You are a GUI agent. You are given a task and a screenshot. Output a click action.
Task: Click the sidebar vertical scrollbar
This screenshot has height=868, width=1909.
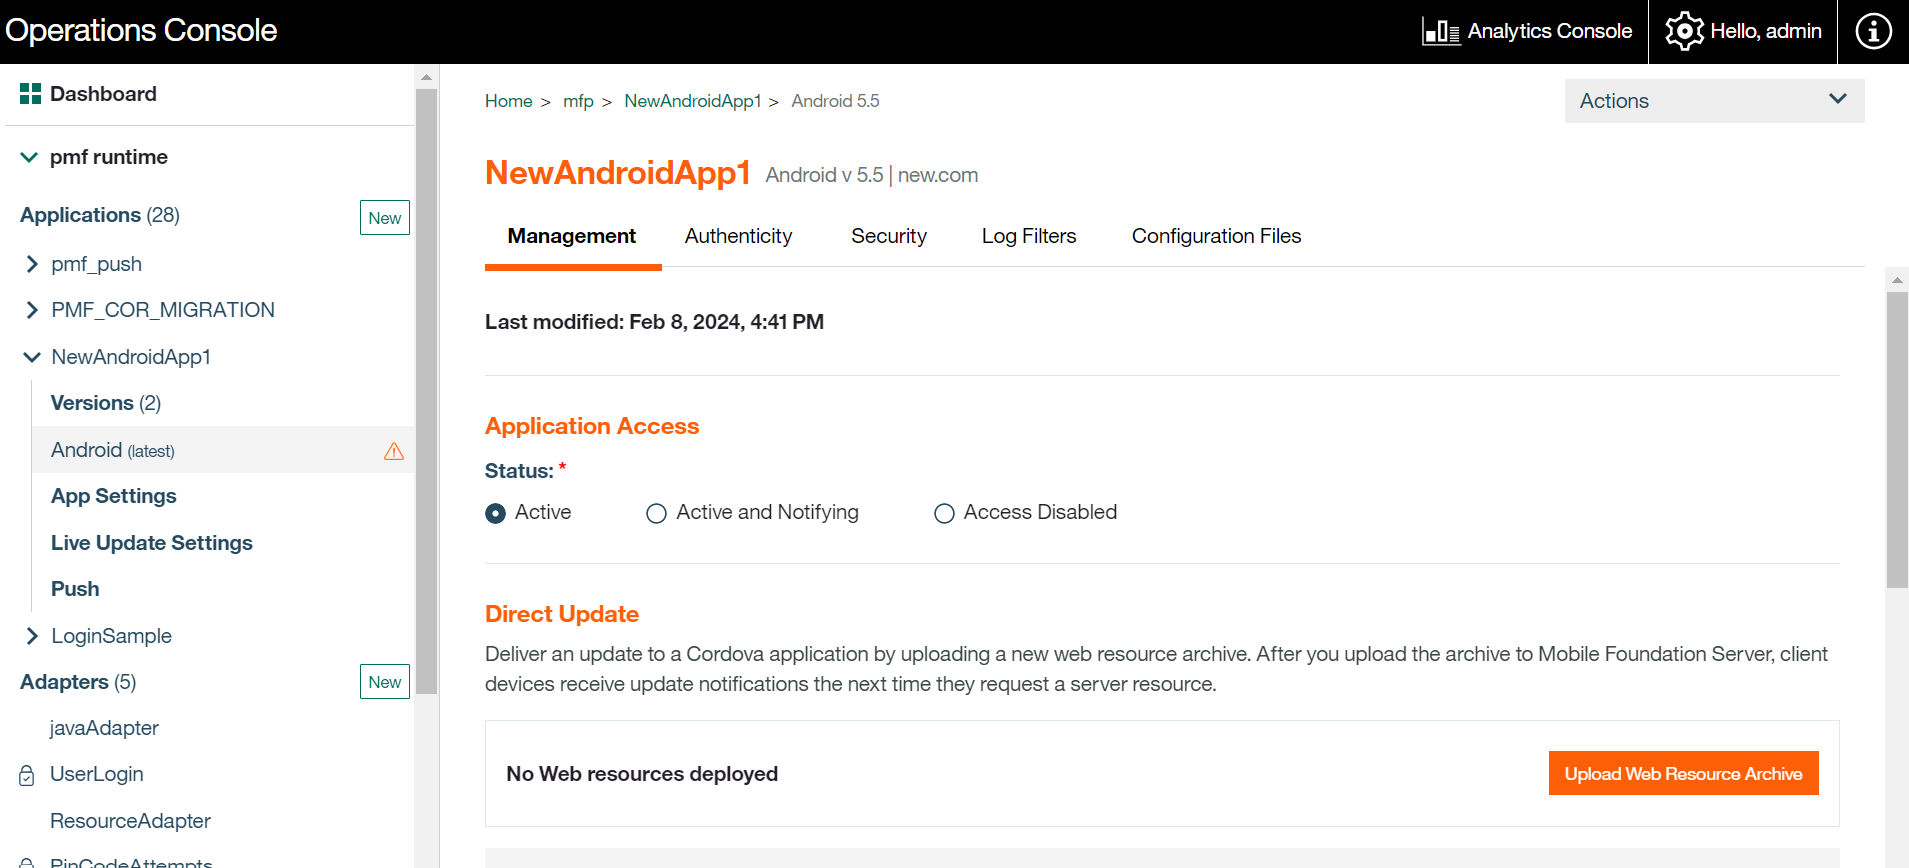426,390
